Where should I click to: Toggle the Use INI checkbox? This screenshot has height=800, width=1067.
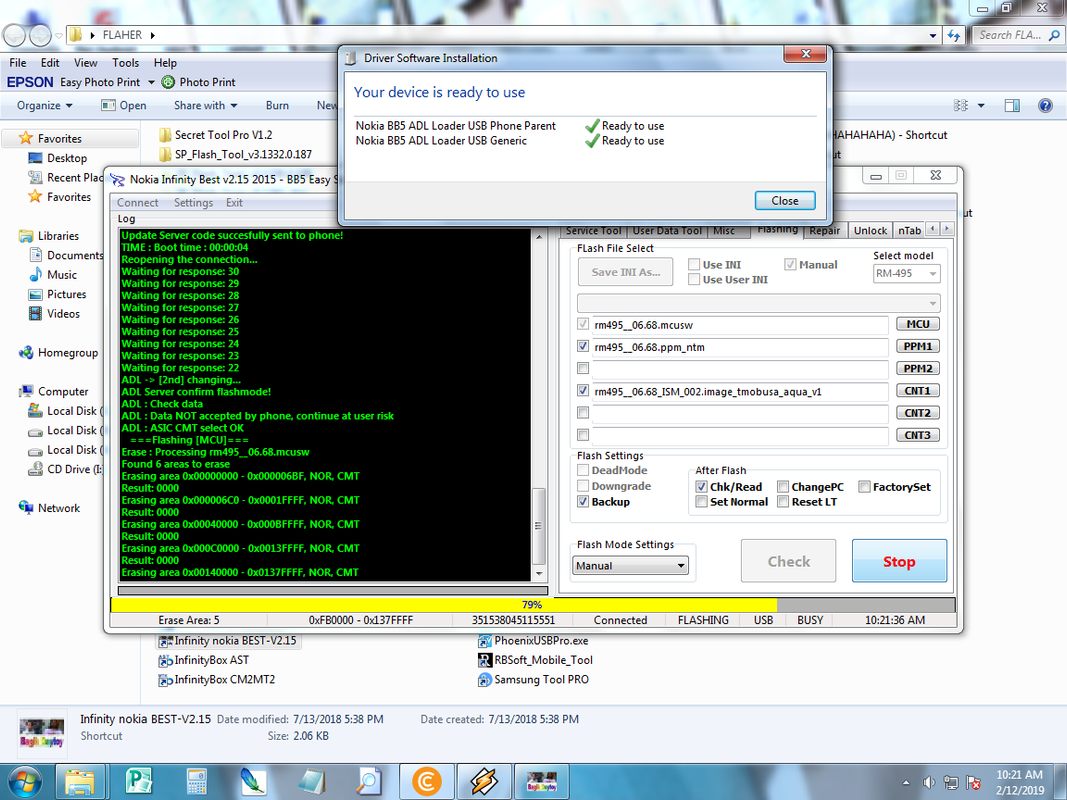(x=694, y=265)
